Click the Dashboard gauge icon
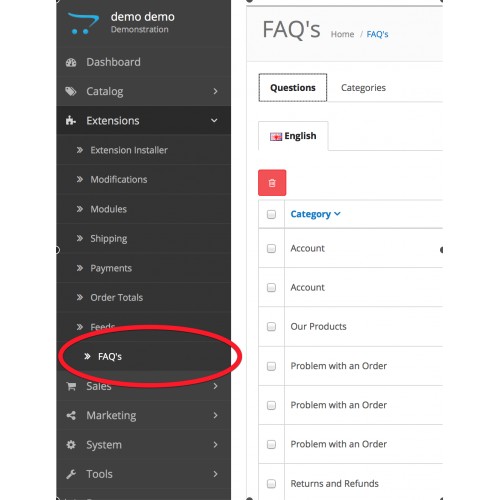This screenshot has height=500, width=500. click(71, 62)
